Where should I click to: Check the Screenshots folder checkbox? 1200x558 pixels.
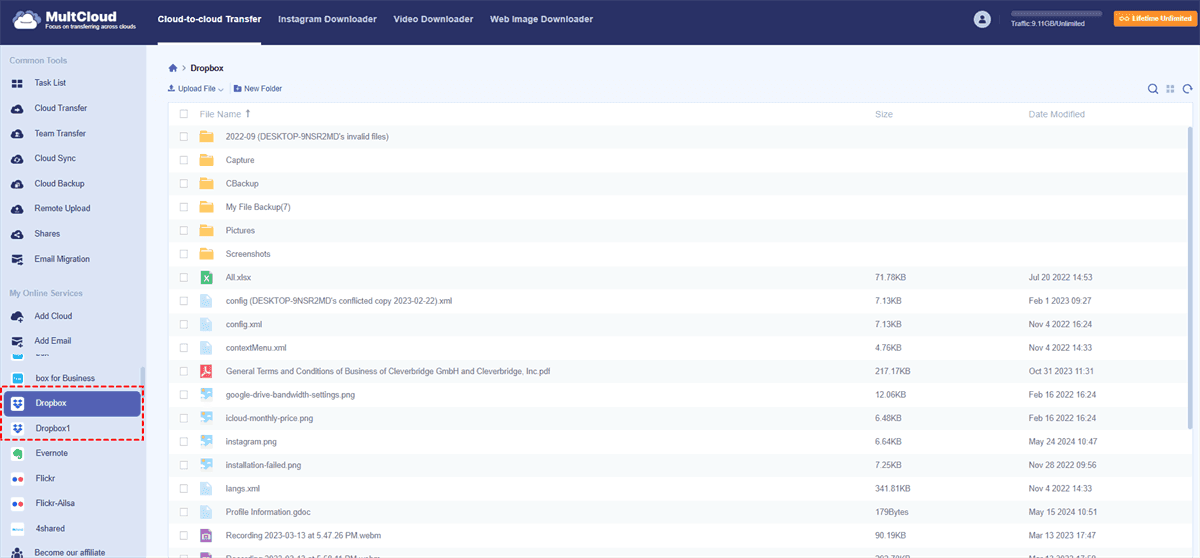pos(183,254)
